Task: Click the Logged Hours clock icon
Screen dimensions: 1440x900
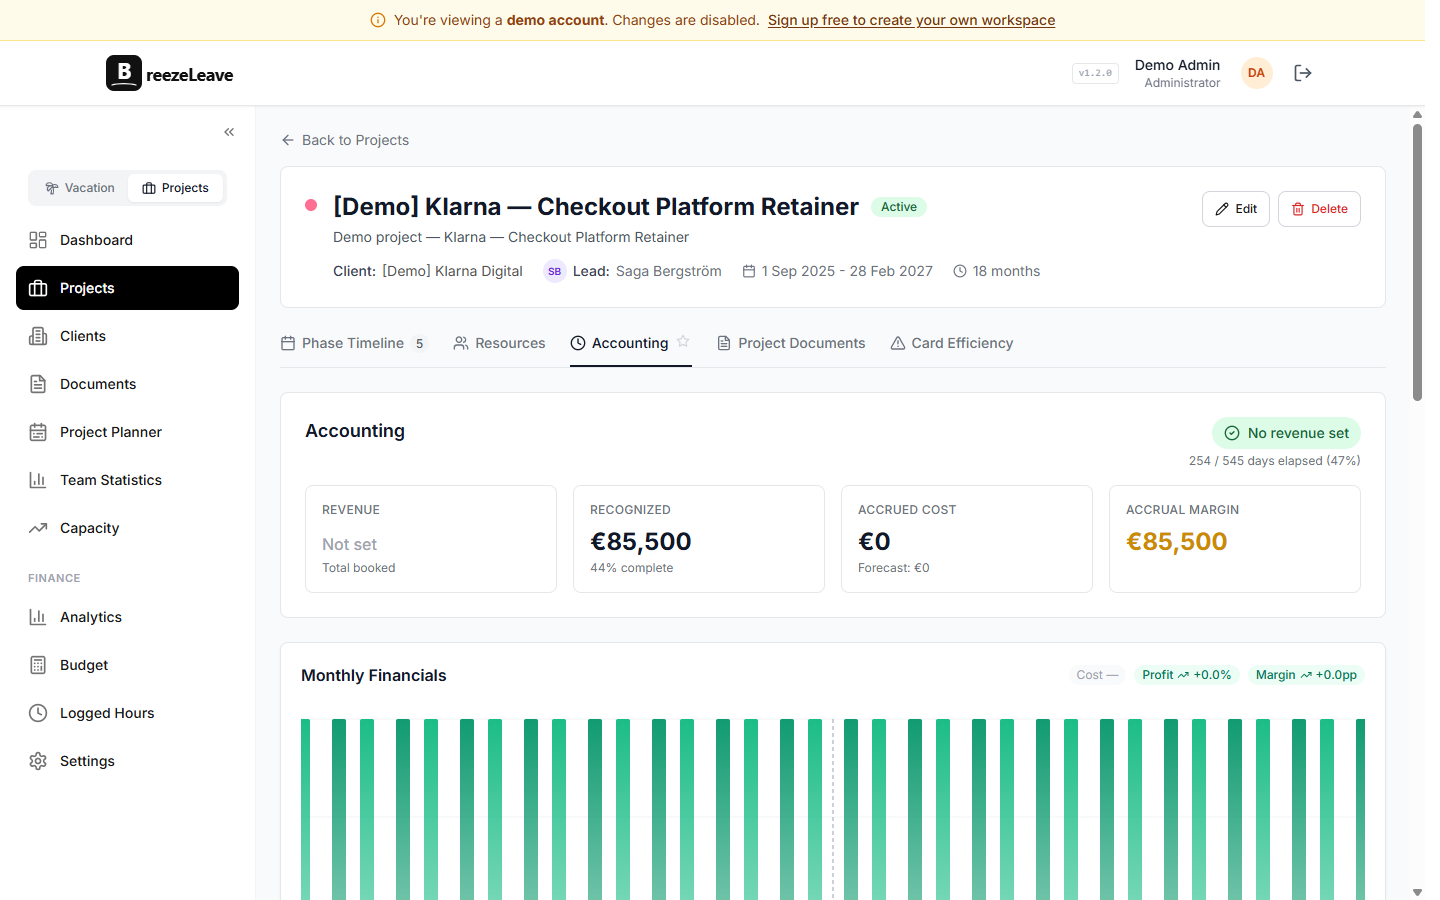Action: coord(38,713)
